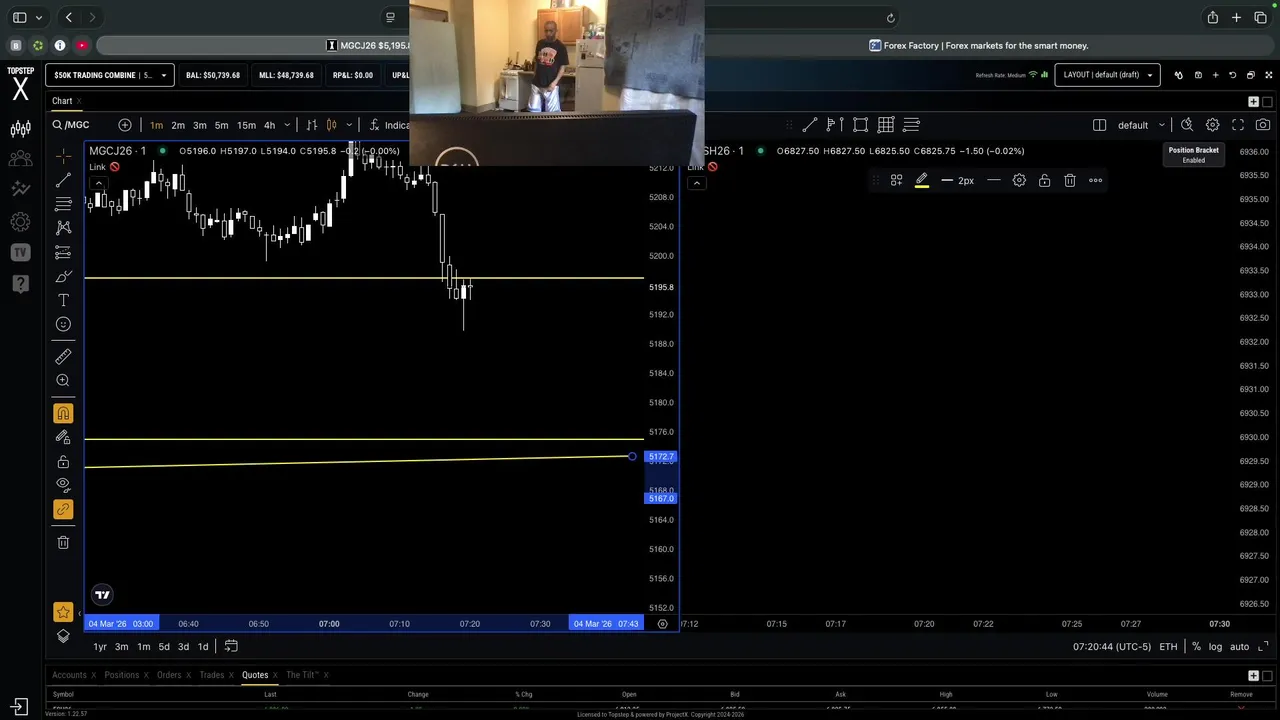Screen dimensions: 1280x720
Task: Click the add symbol plus circle
Action: (125, 125)
